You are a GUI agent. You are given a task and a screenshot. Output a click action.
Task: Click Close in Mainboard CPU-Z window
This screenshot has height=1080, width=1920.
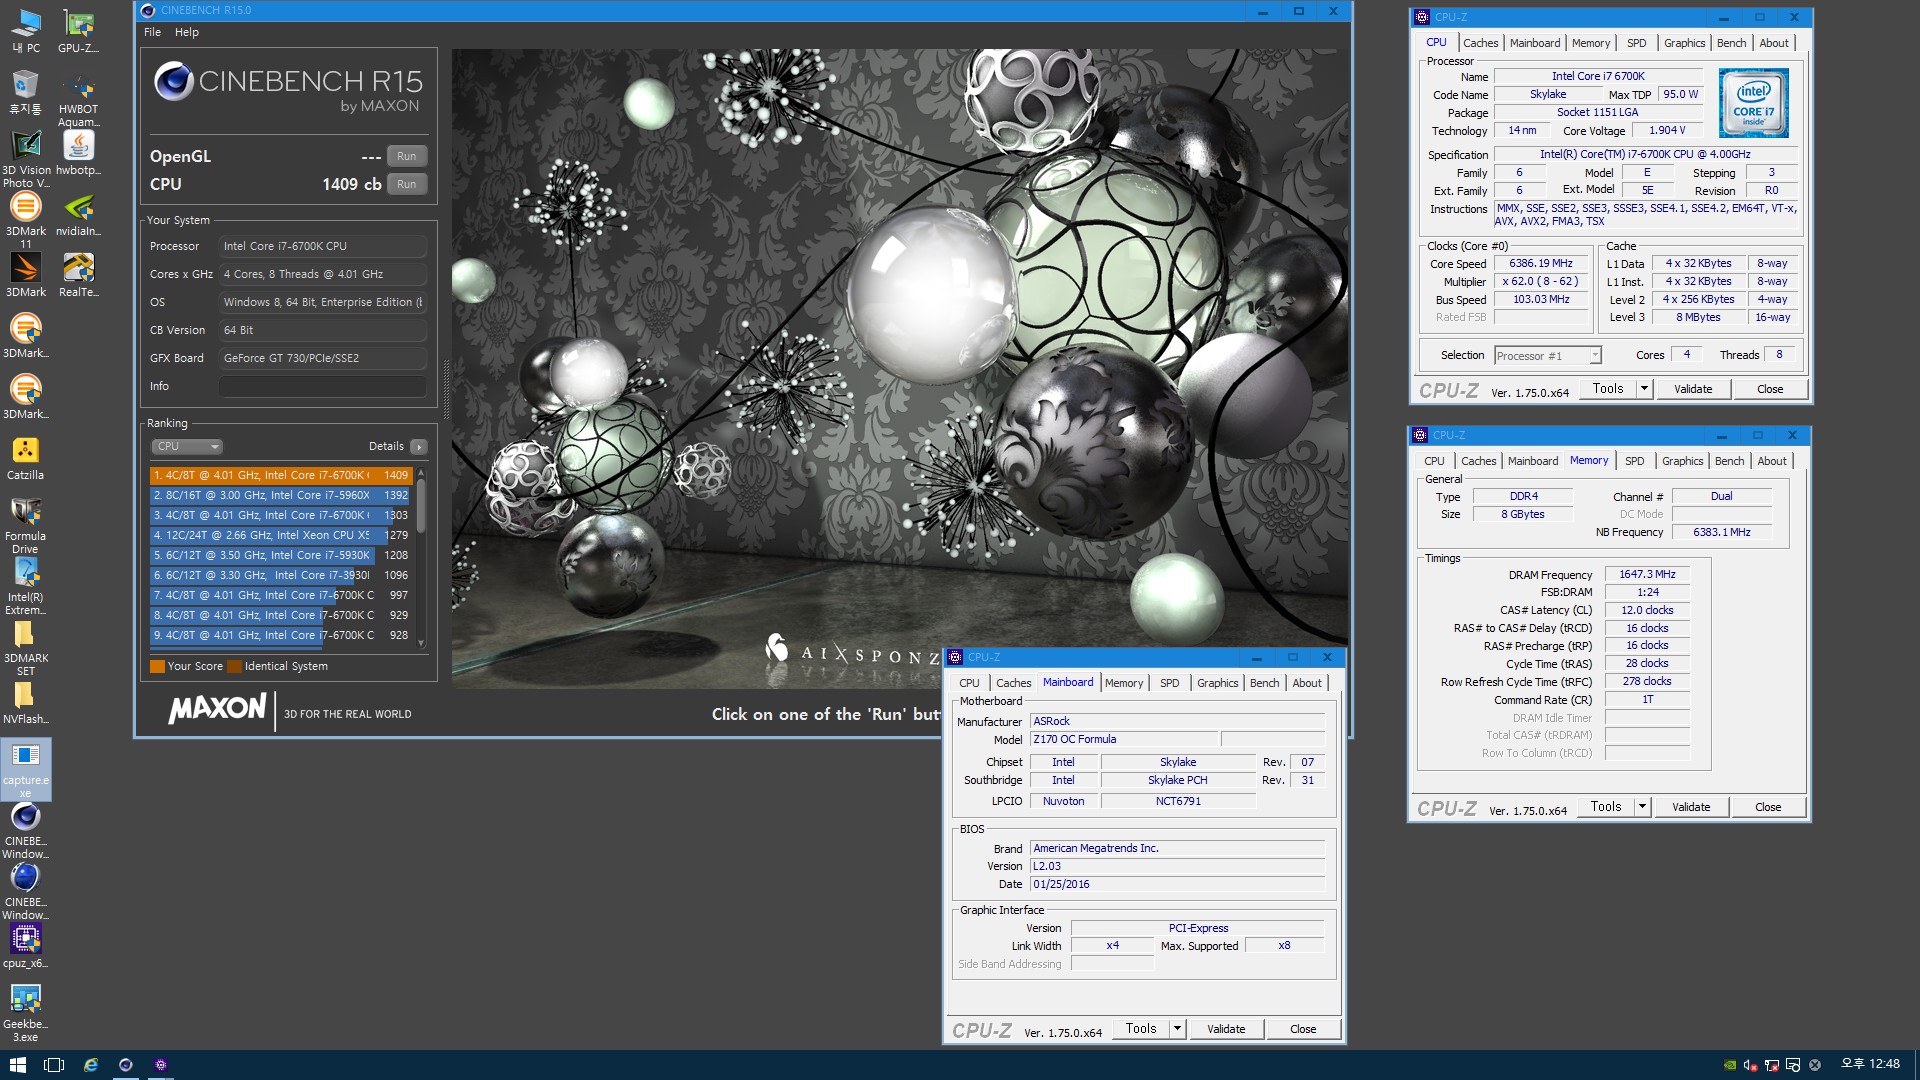coord(1303,1029)
